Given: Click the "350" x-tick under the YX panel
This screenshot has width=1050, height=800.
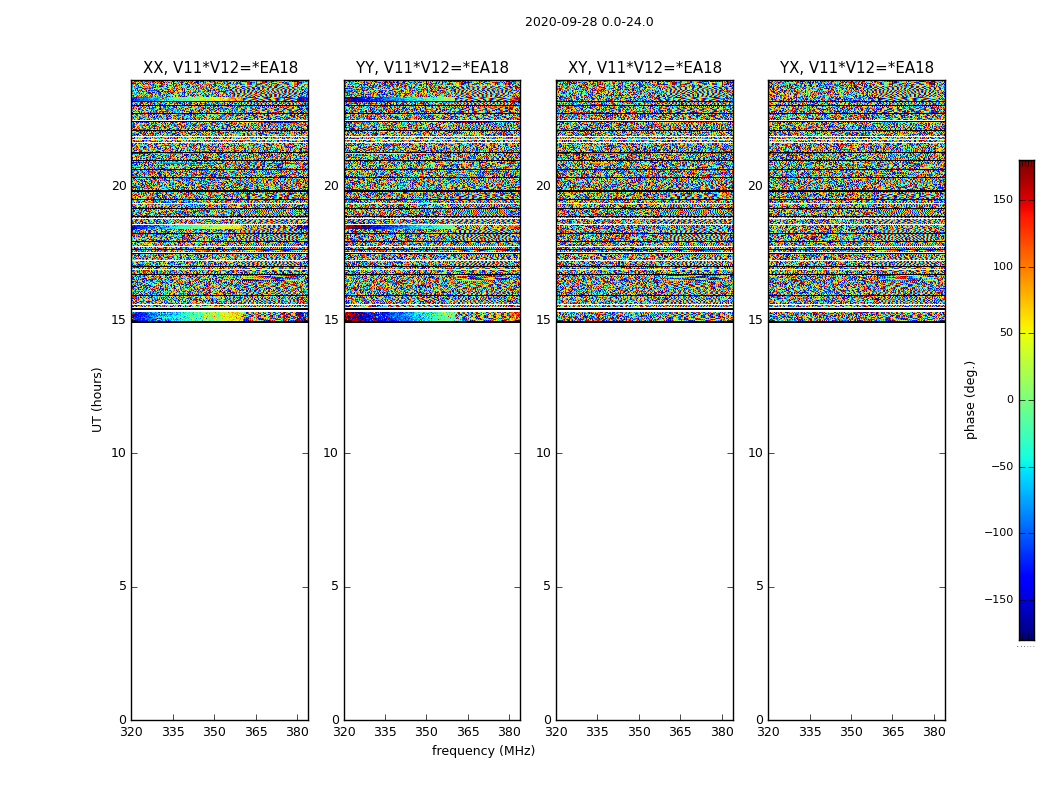Looking at the screenshot, I should [x=851, y=732].
